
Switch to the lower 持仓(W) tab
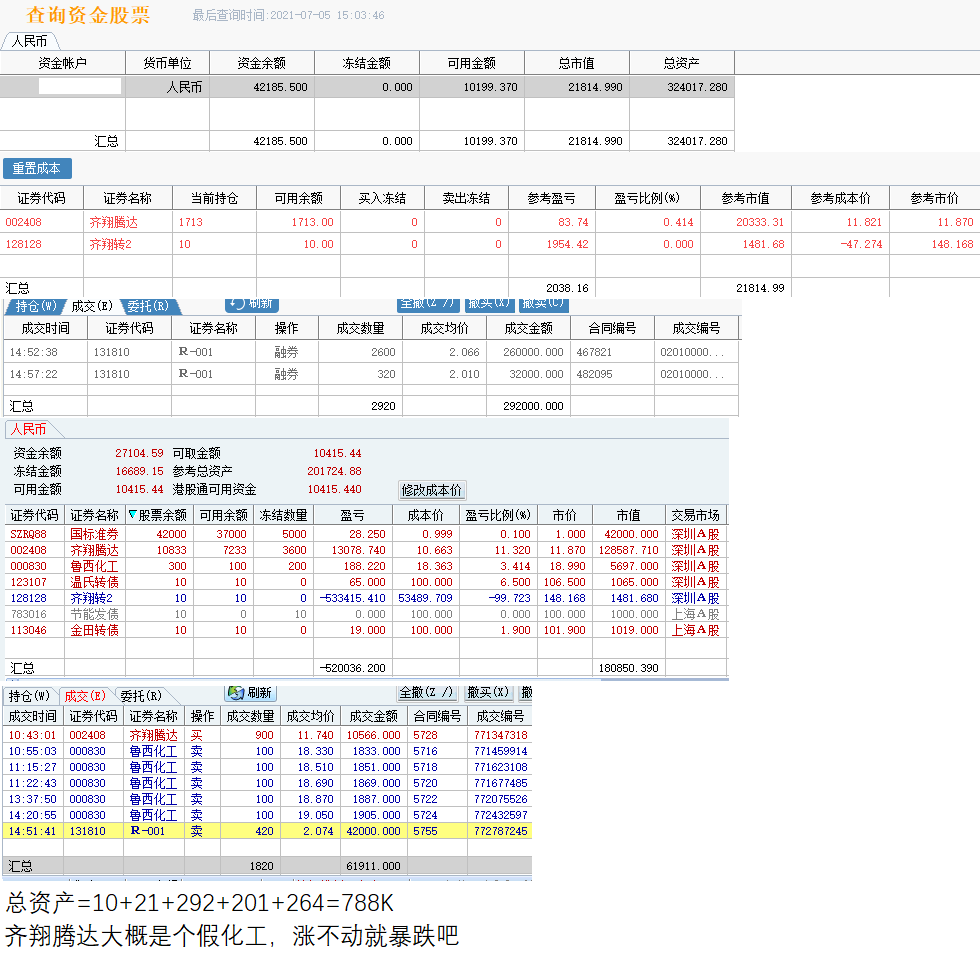coord(29,696)
